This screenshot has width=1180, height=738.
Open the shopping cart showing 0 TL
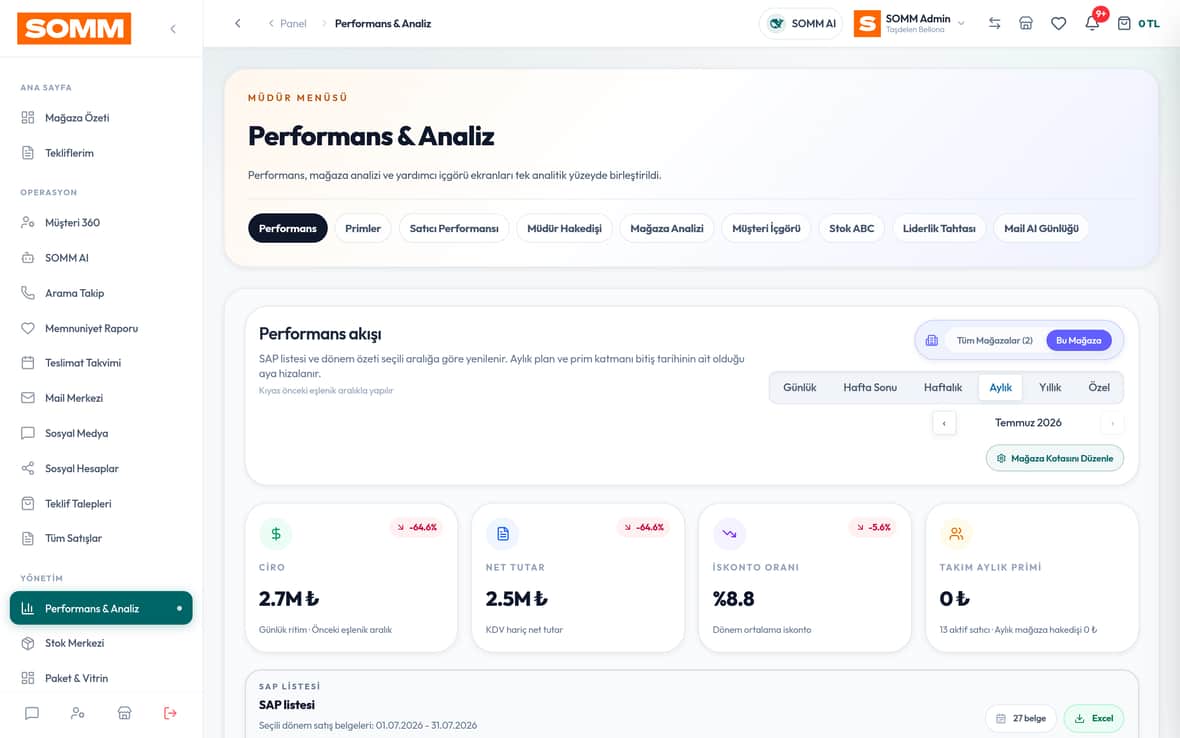pos(1138,23)
